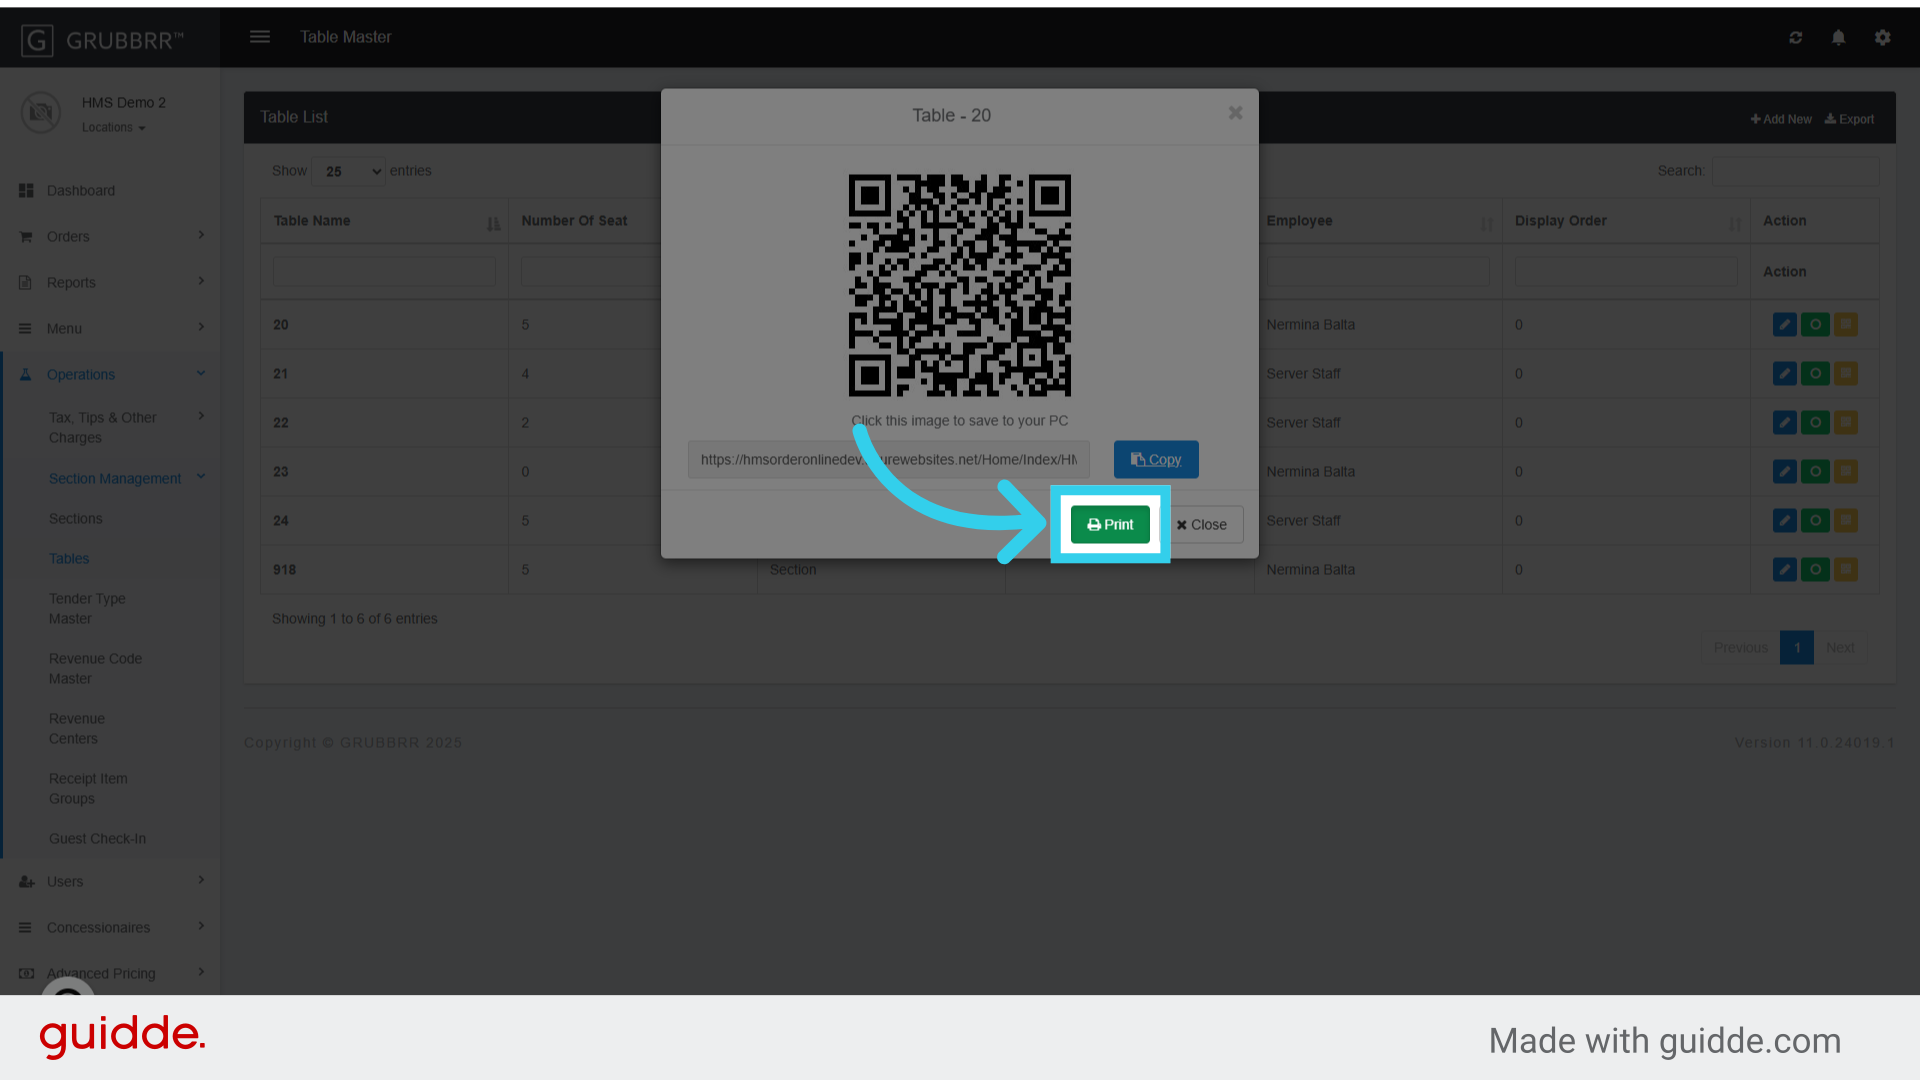The image size is (1920, 1080).
Task: Go to the Next page
Action: click(1840, 648)
